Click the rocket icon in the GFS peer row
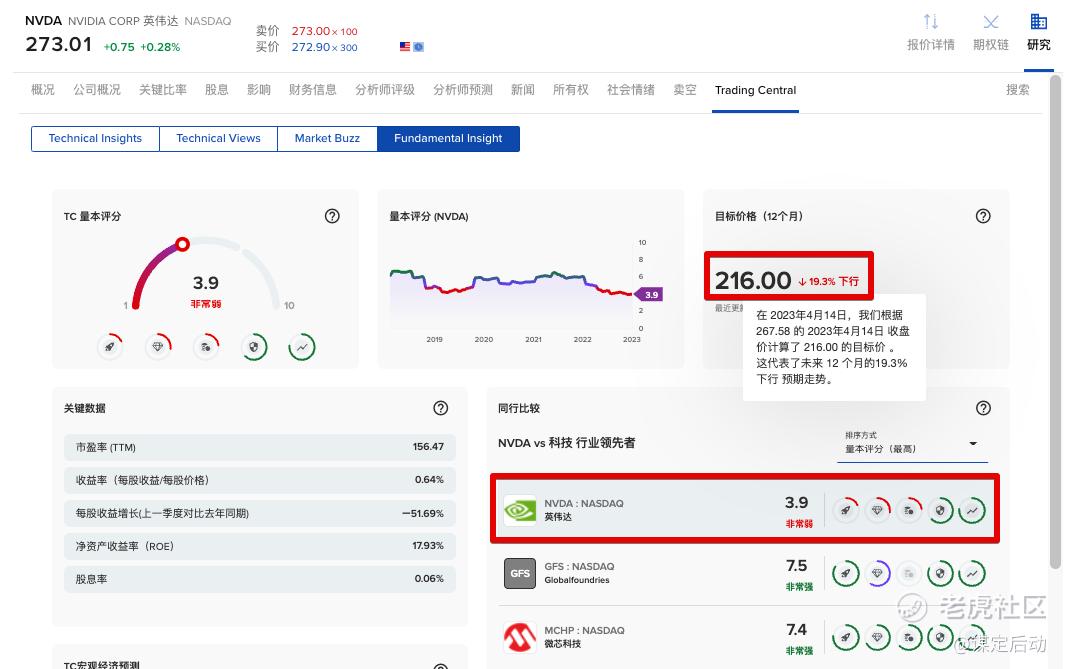This screenshot has height=669, width=1067. (845, 574)
